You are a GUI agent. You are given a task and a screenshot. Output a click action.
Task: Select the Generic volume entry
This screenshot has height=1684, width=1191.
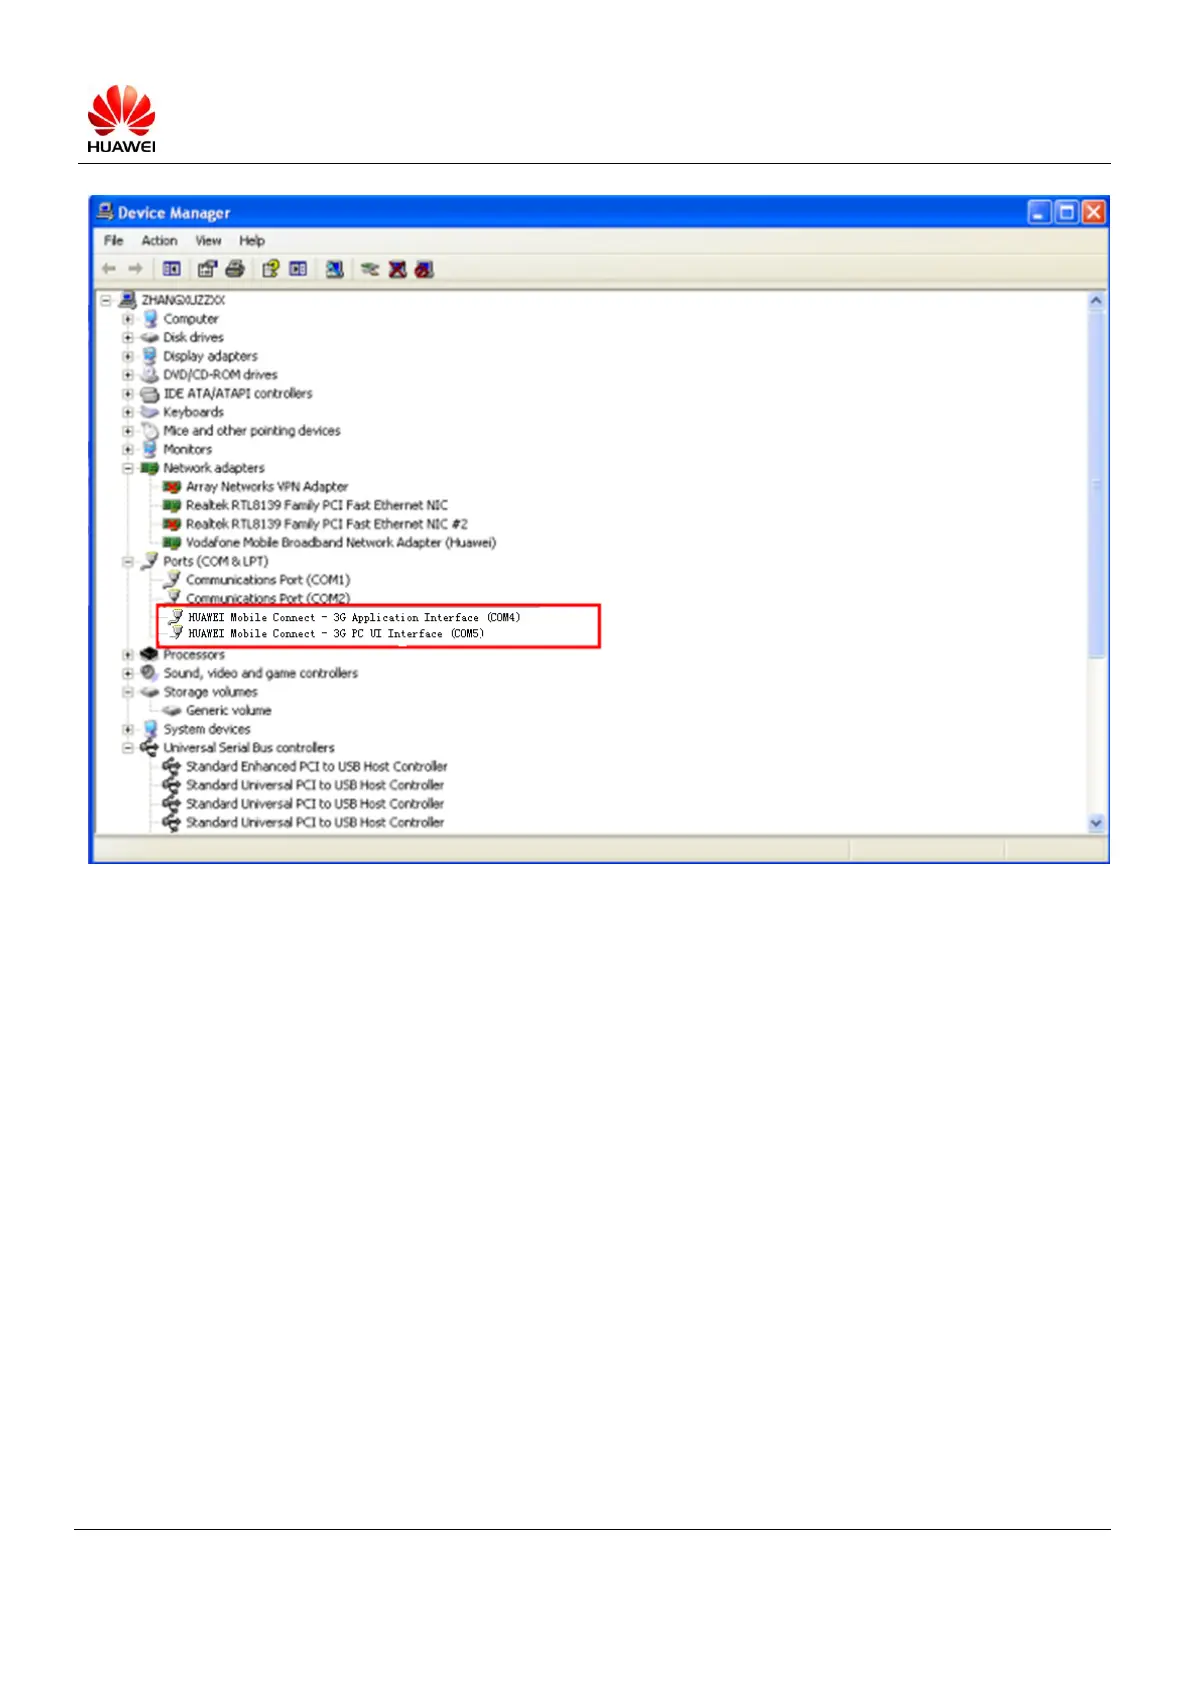(x=228, y=711)
